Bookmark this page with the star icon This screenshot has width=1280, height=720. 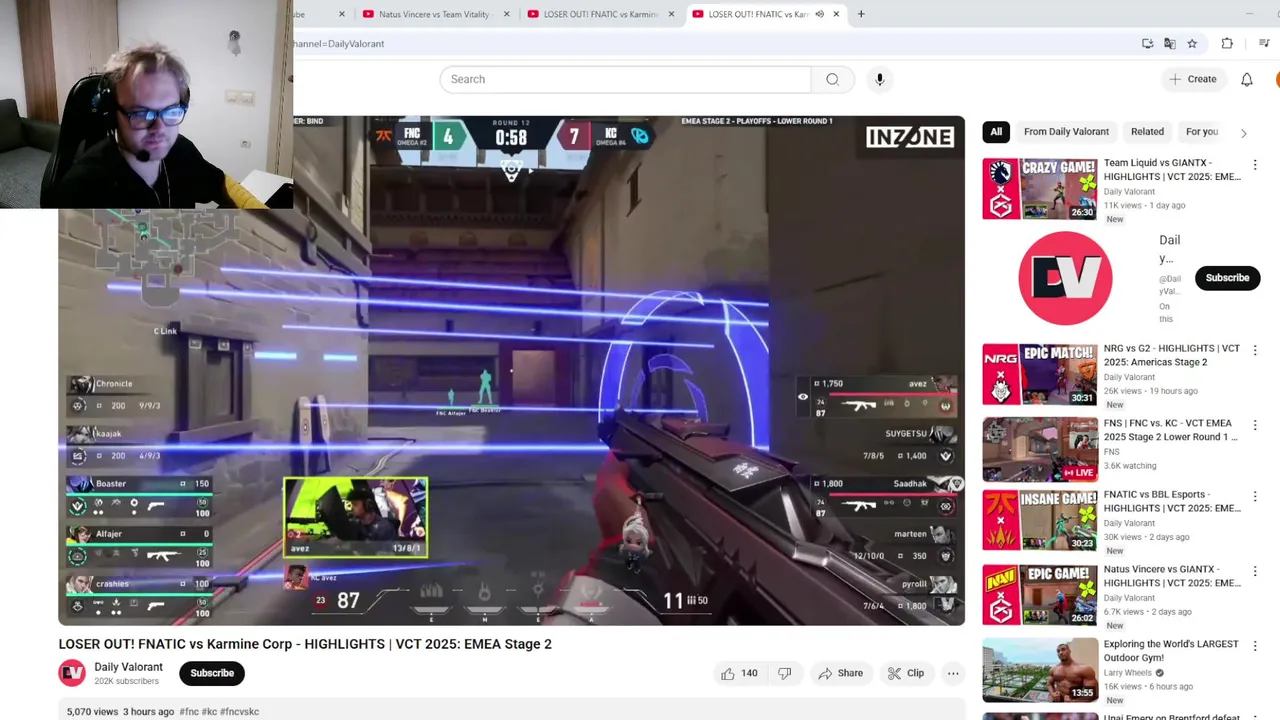click(x=1192, y=44)
